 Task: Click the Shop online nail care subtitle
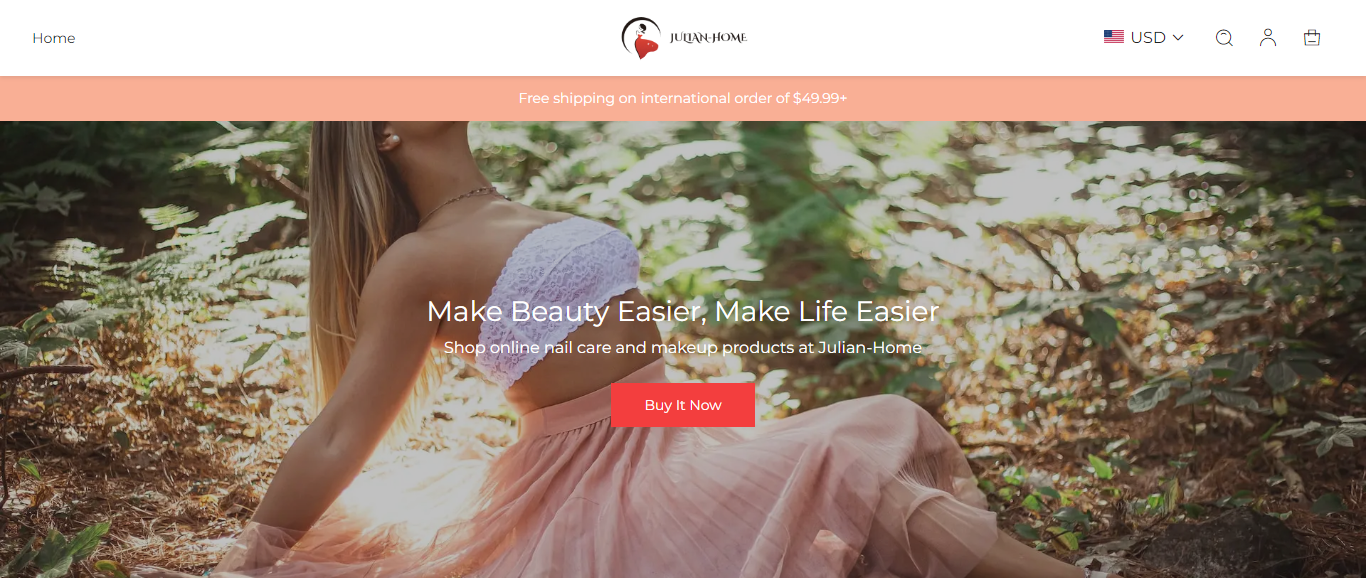click(683, 348)
